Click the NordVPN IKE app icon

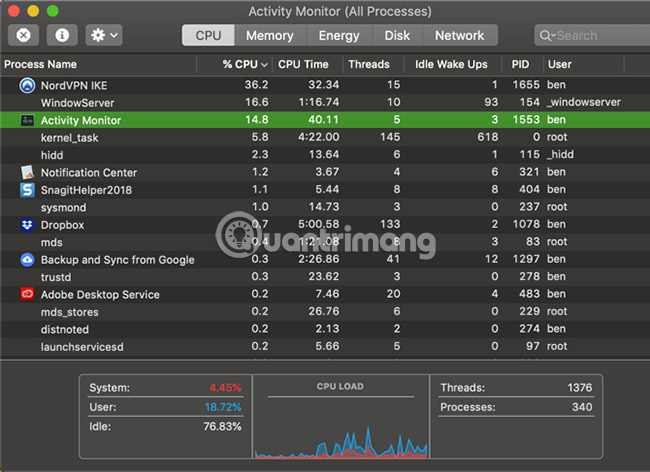27,85
